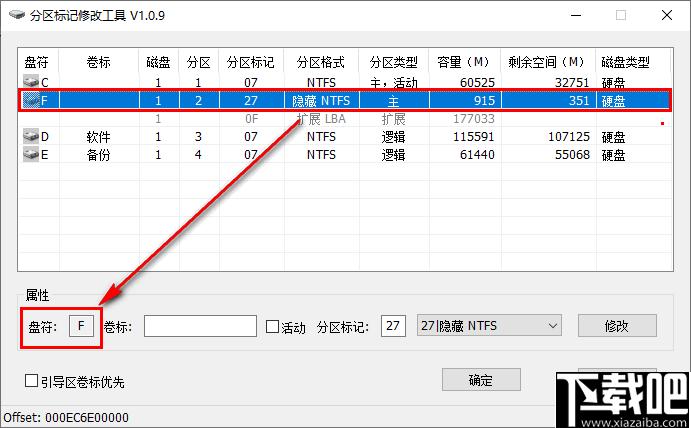Click the 剩余空间（M）column header

[x=548, y=62]
